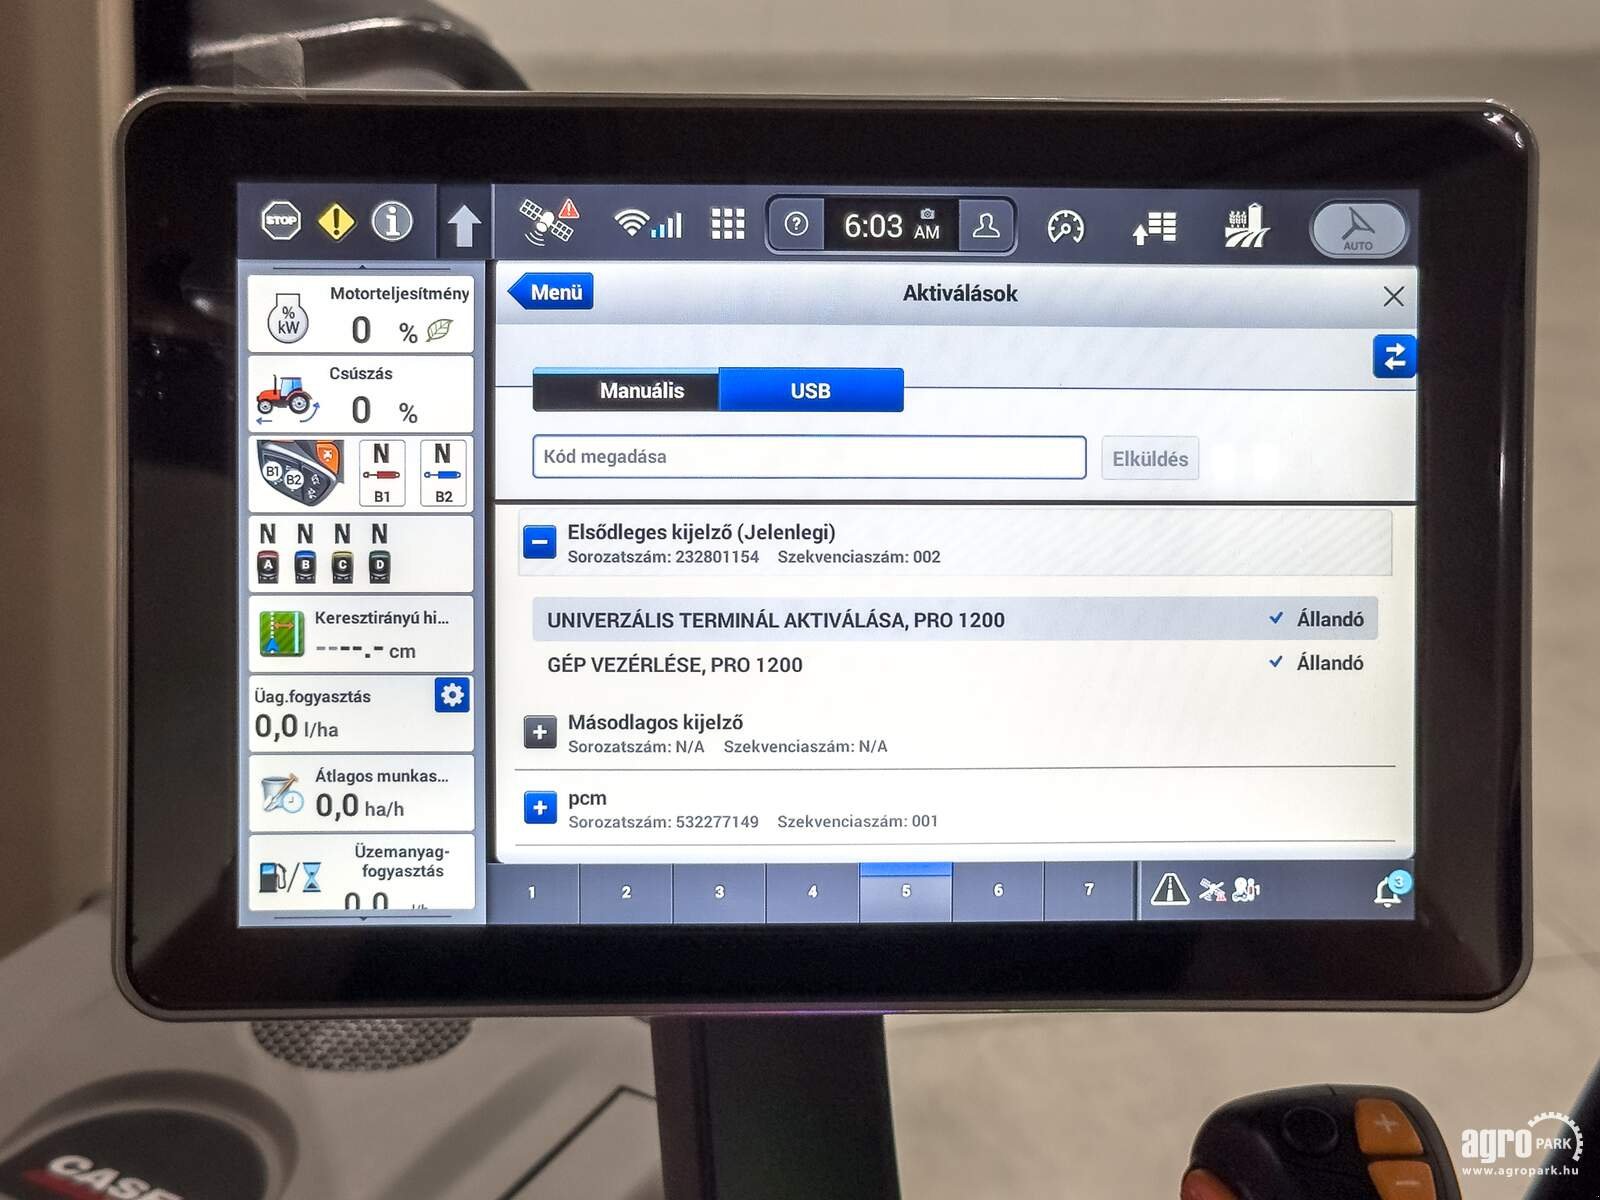This screenshot has width=1600, height=1200.
Task: Select UNIVERZÁLIS TERMINÁL AKTIVÁLÁSA, PRO 1200 row
Action: click(955, 619)
